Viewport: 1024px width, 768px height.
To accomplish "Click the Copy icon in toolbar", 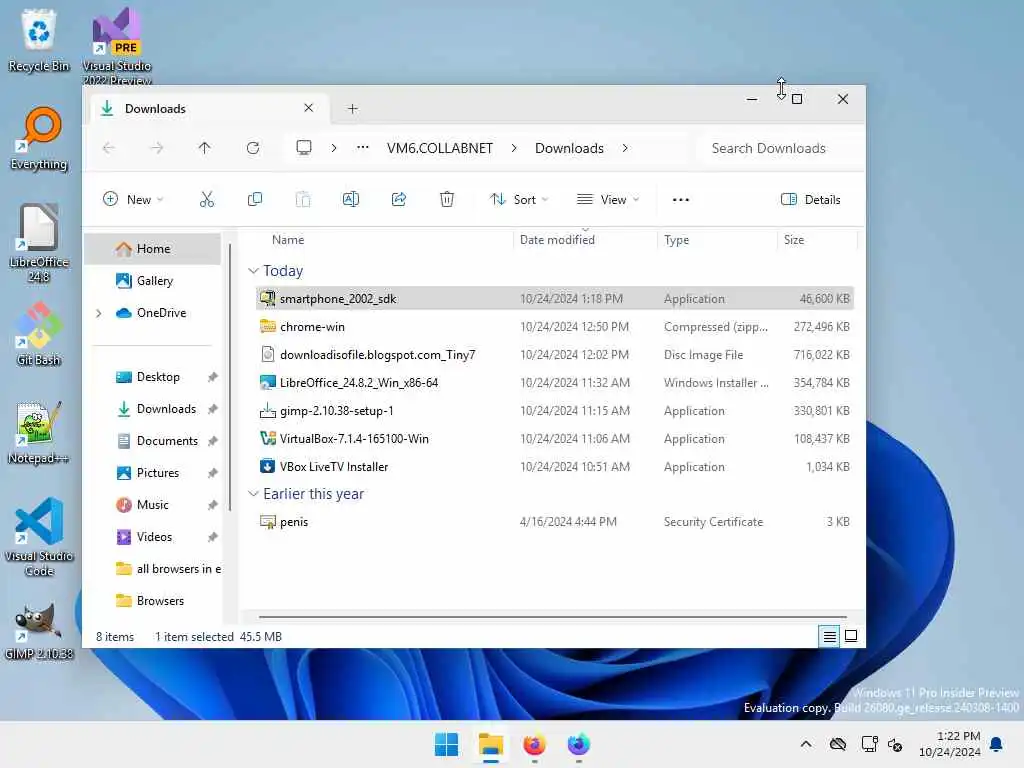I will click(255, 199).
